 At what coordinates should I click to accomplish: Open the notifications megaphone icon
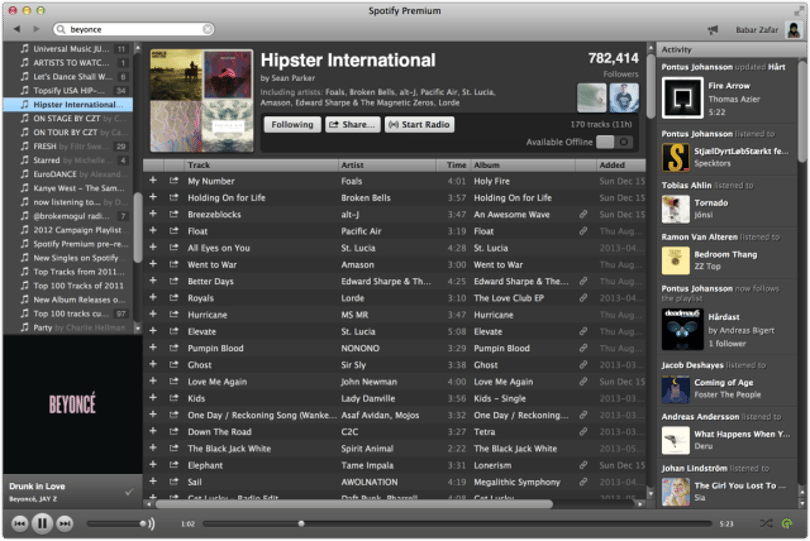tap(713, 30)
